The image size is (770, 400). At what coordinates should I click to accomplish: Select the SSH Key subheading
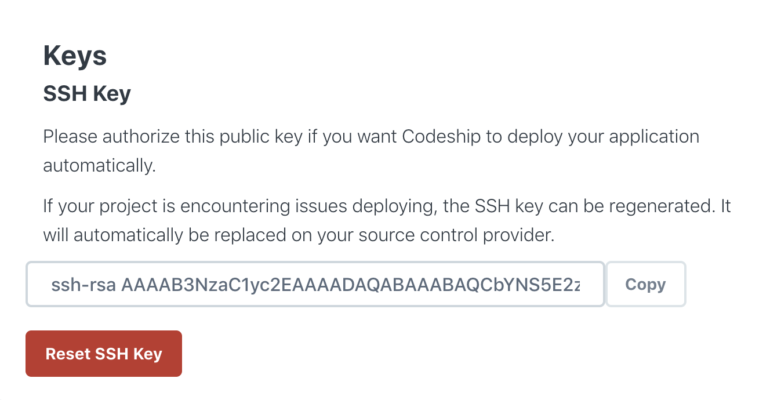click(x=87, y=93)
